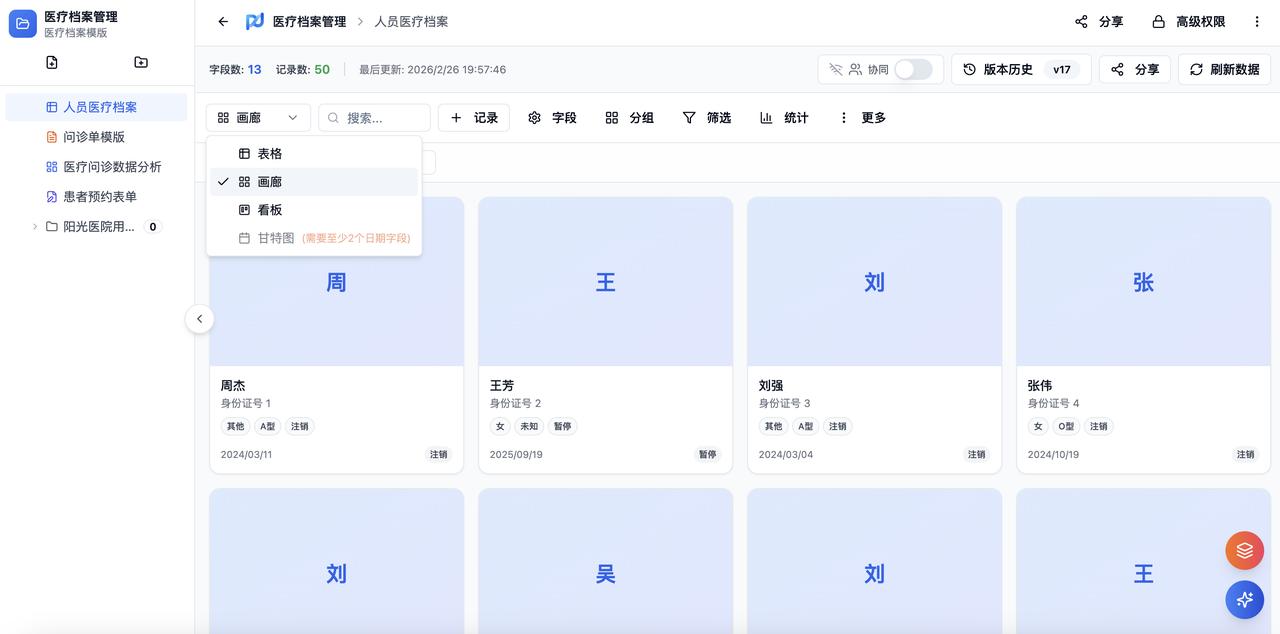This screenshot has width=1280, height=634.
Task: Click the back arrow in header
Action: click(x=223, y=21)
